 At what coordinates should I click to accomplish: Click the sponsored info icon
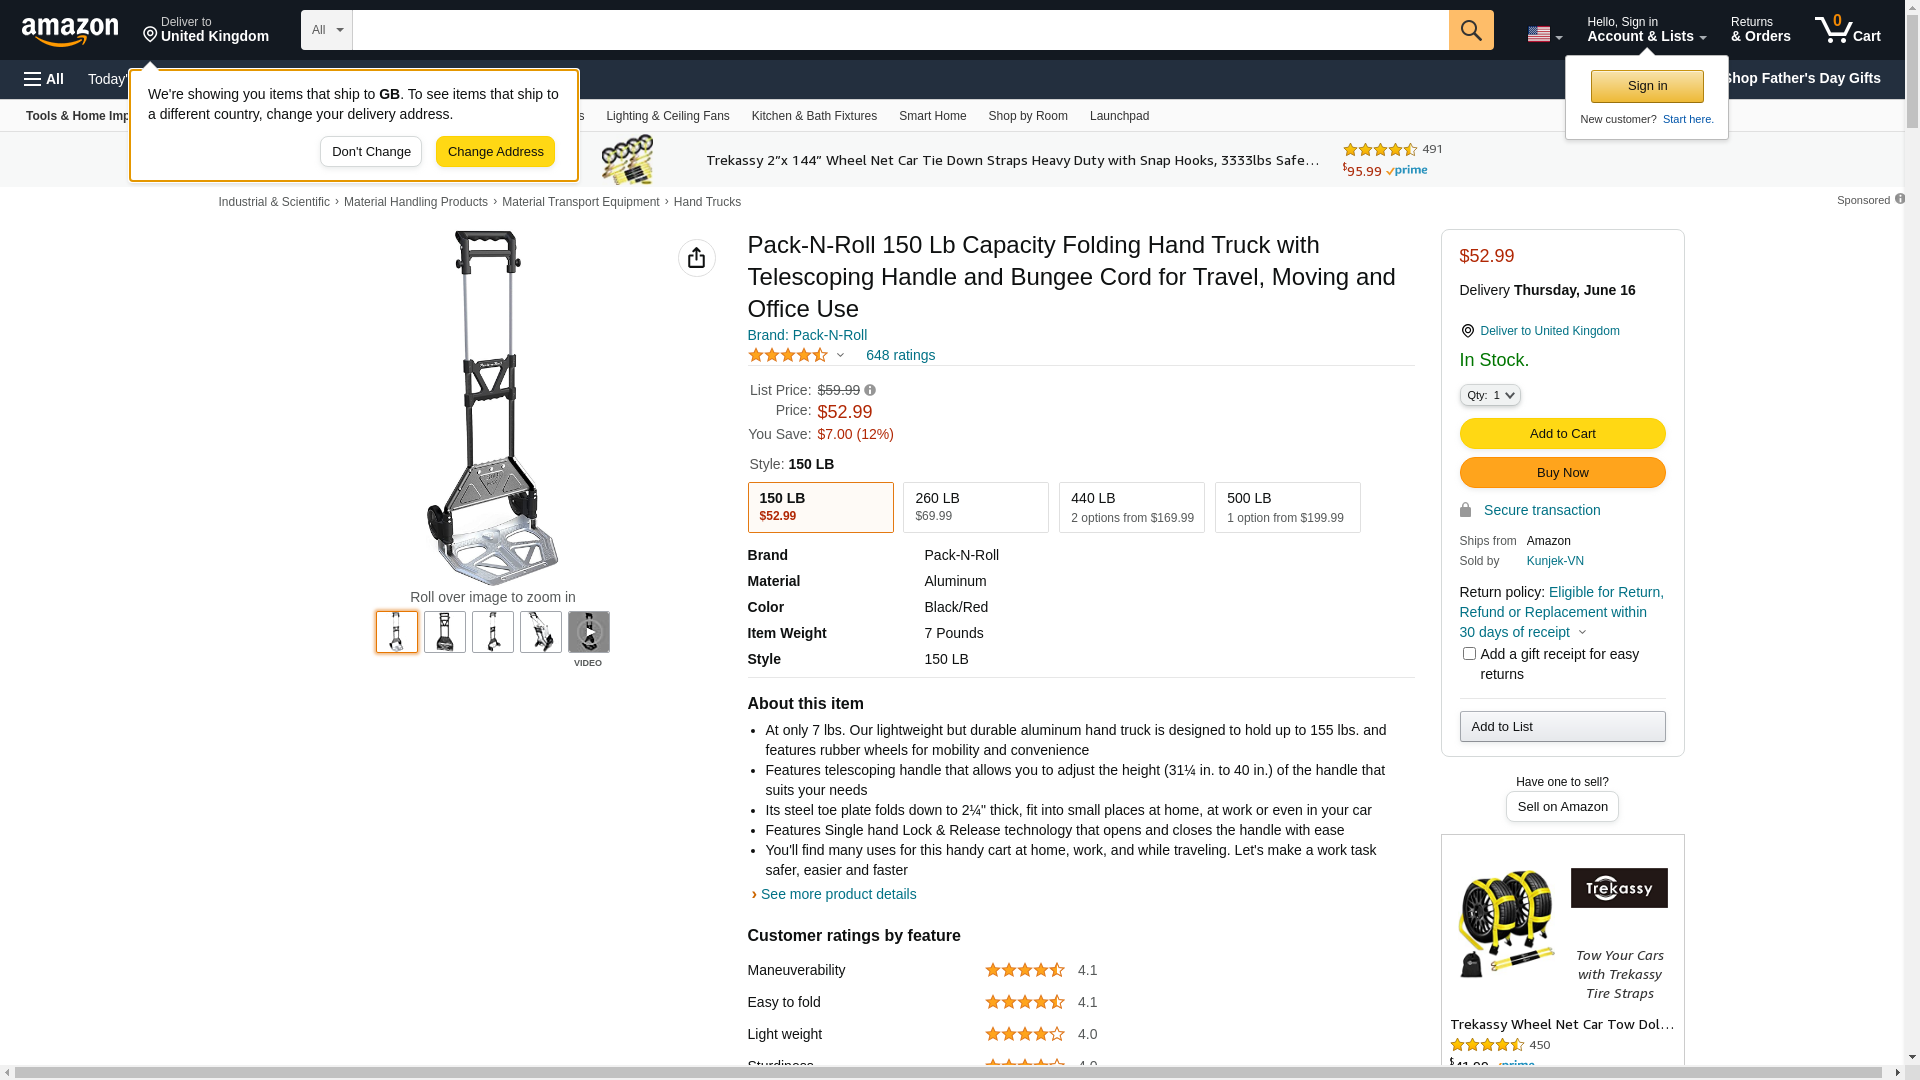(x=1900, y=199)
